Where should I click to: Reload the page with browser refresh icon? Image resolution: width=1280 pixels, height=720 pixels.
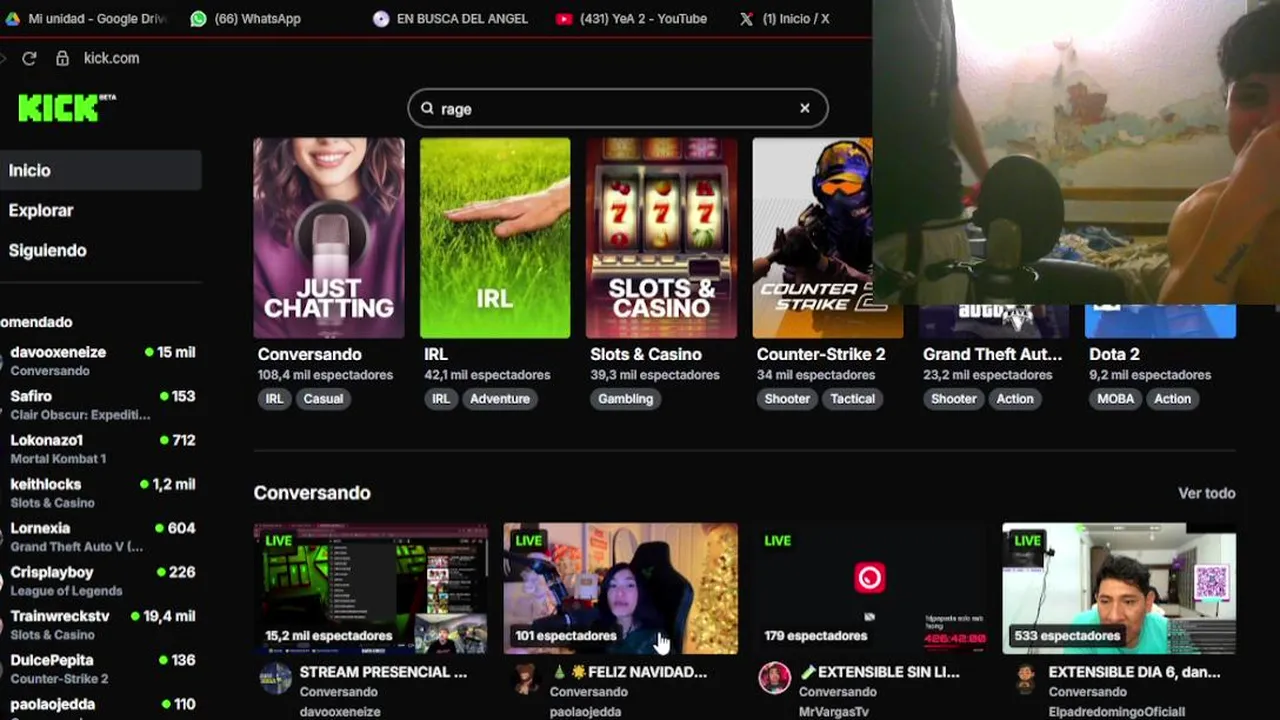(x=29, y=58)
